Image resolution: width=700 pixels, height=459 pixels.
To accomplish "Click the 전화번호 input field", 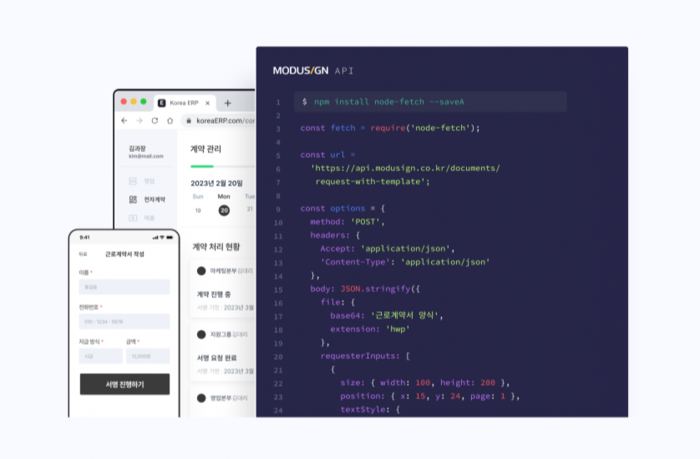I will tap(124, 321).
